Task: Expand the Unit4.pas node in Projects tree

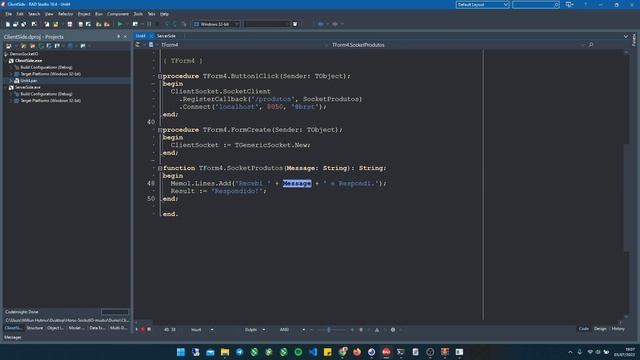Action: pos(11,81)
